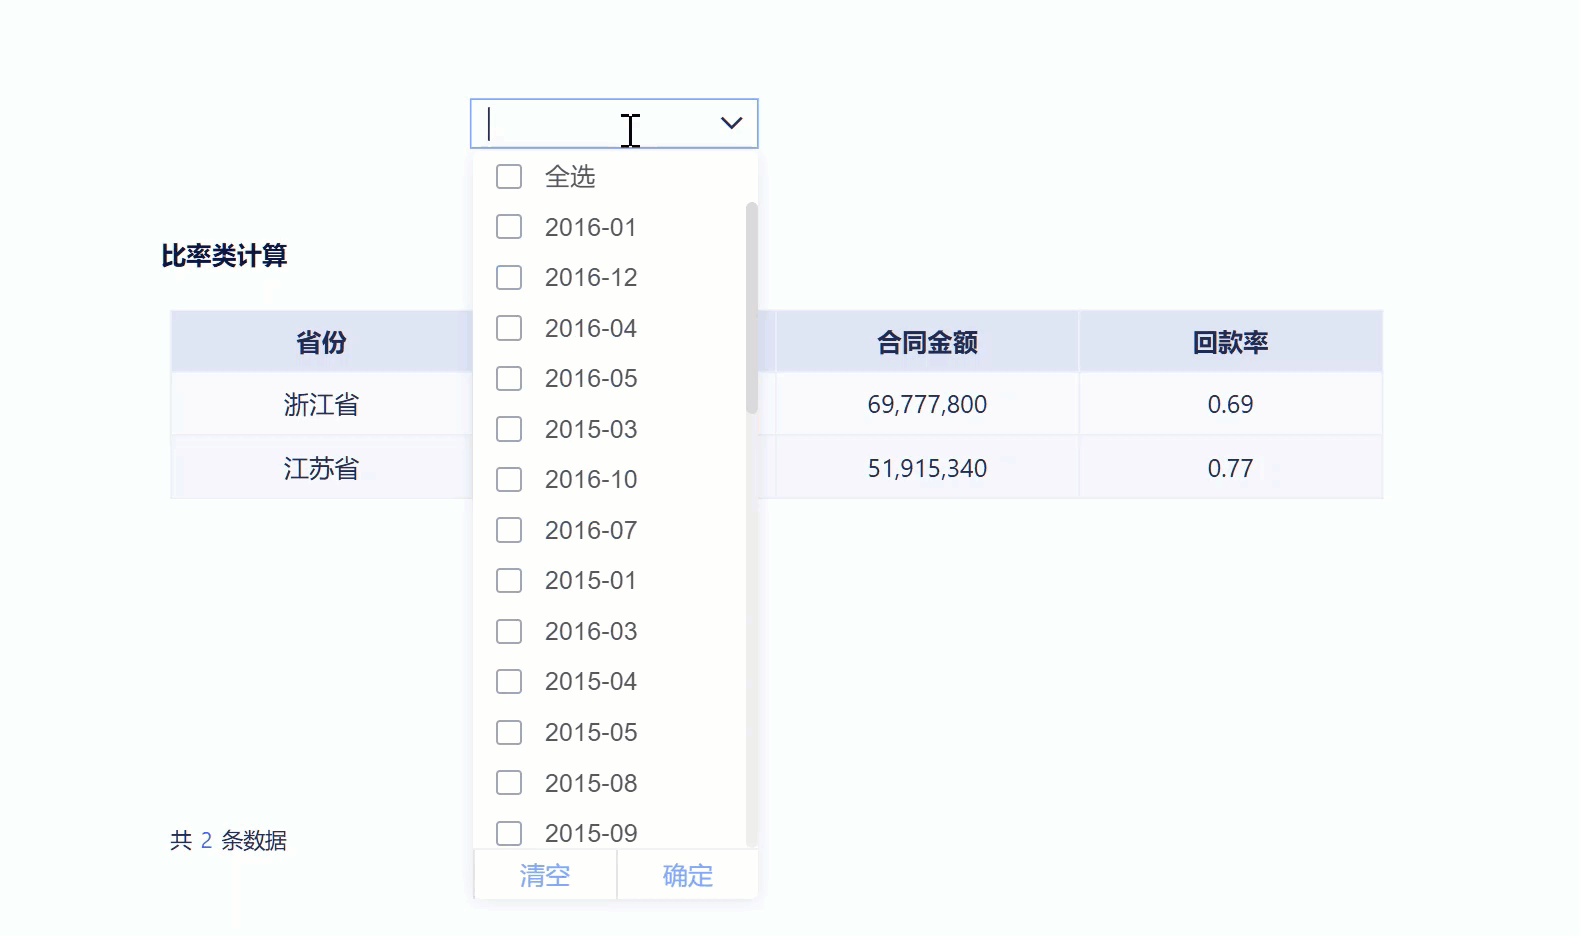
Task: Check the 2015-09 checkbox
Action: (509, 832)
